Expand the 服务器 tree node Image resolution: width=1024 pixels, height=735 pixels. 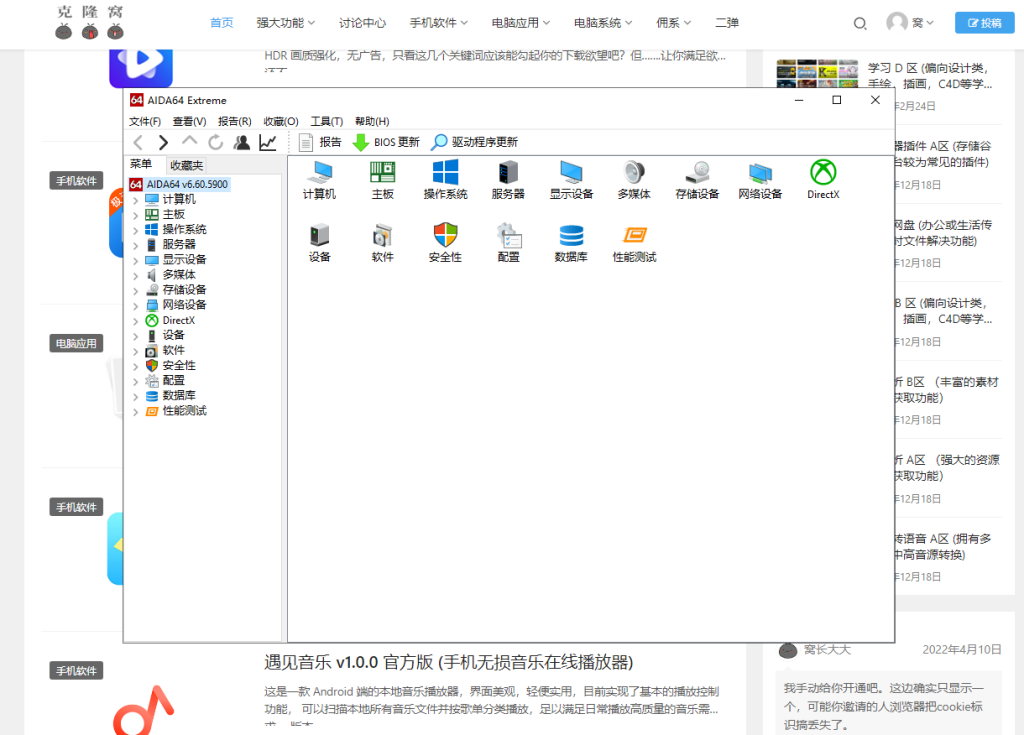tap(136, 245)
